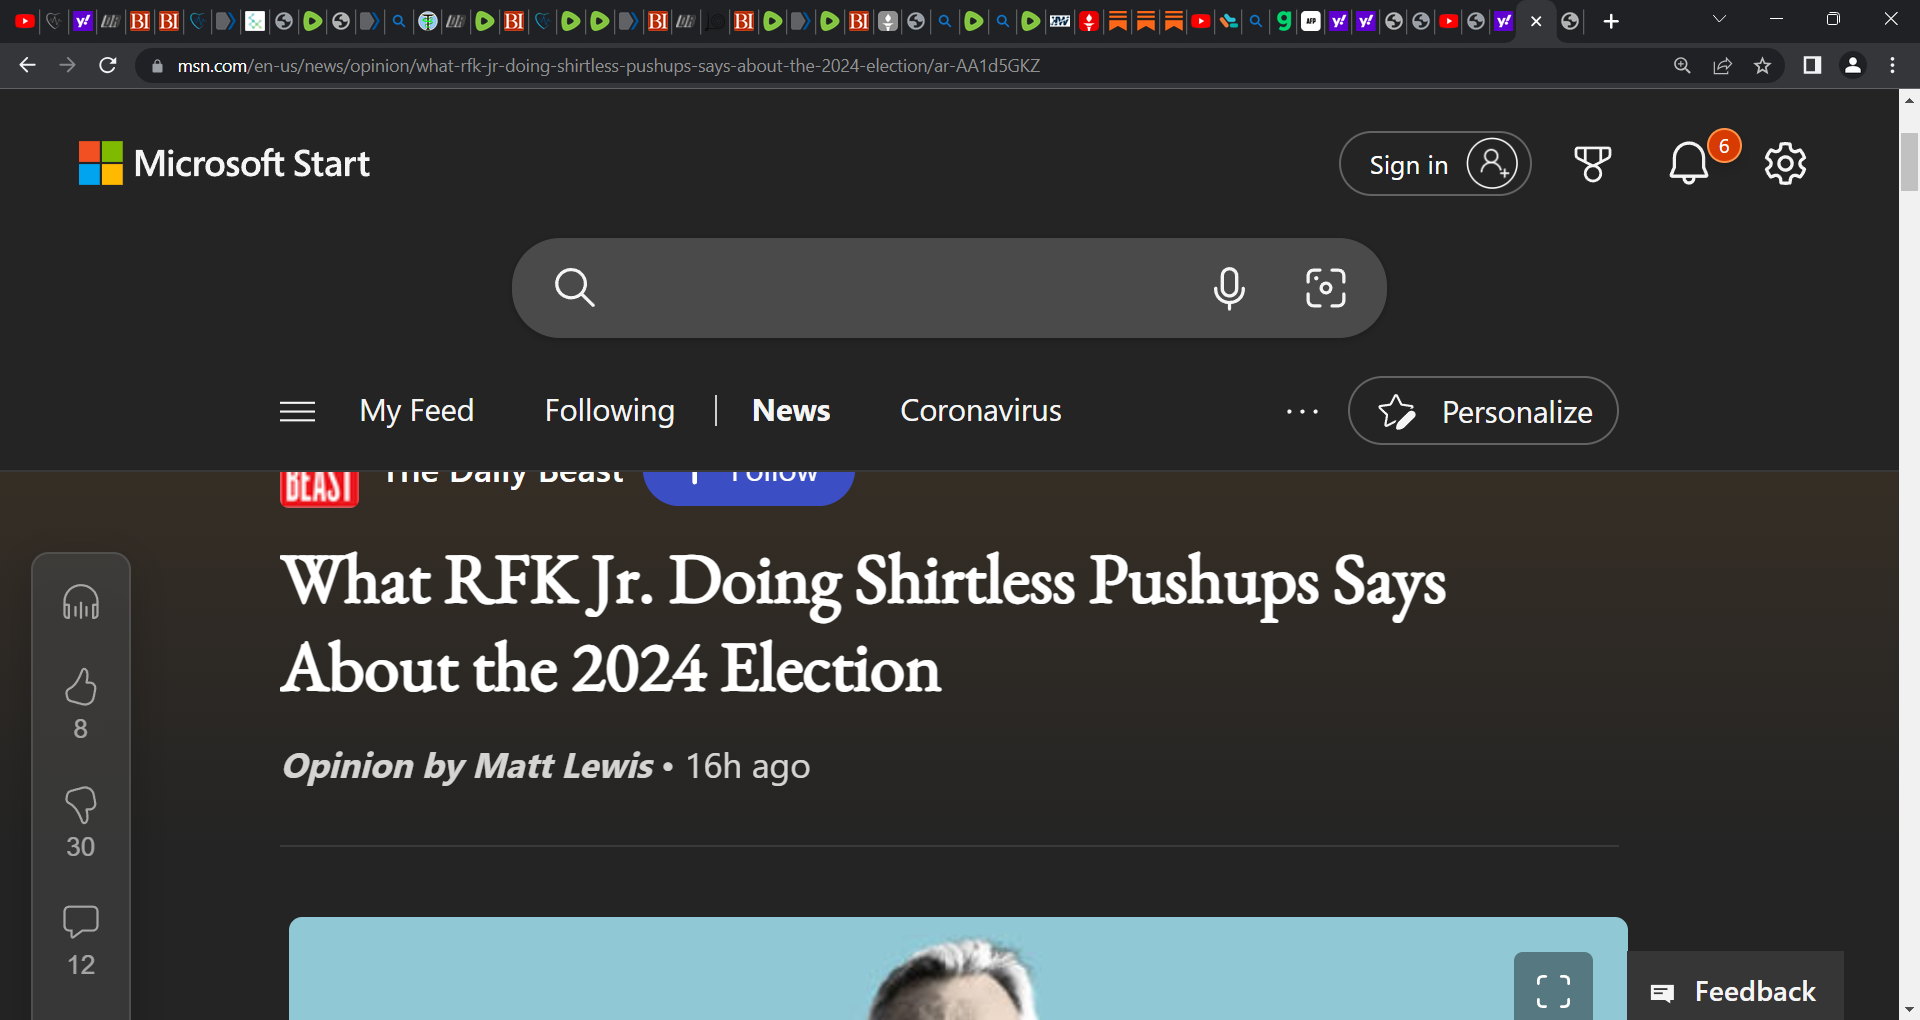Switch to the first YouTube browser tab
This screenshot has width=1920, height=1020.
[x=25, y=21]
